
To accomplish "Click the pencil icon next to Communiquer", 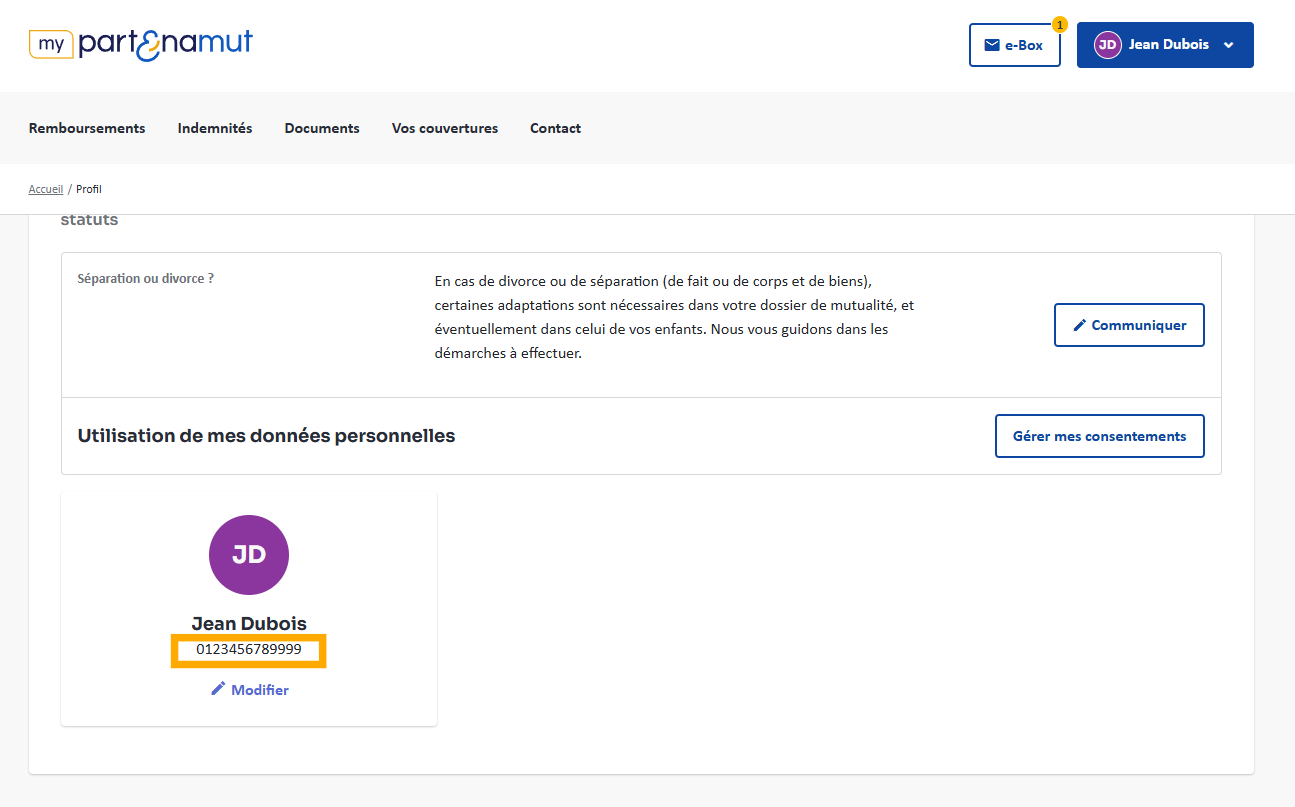I will 1079,325.
